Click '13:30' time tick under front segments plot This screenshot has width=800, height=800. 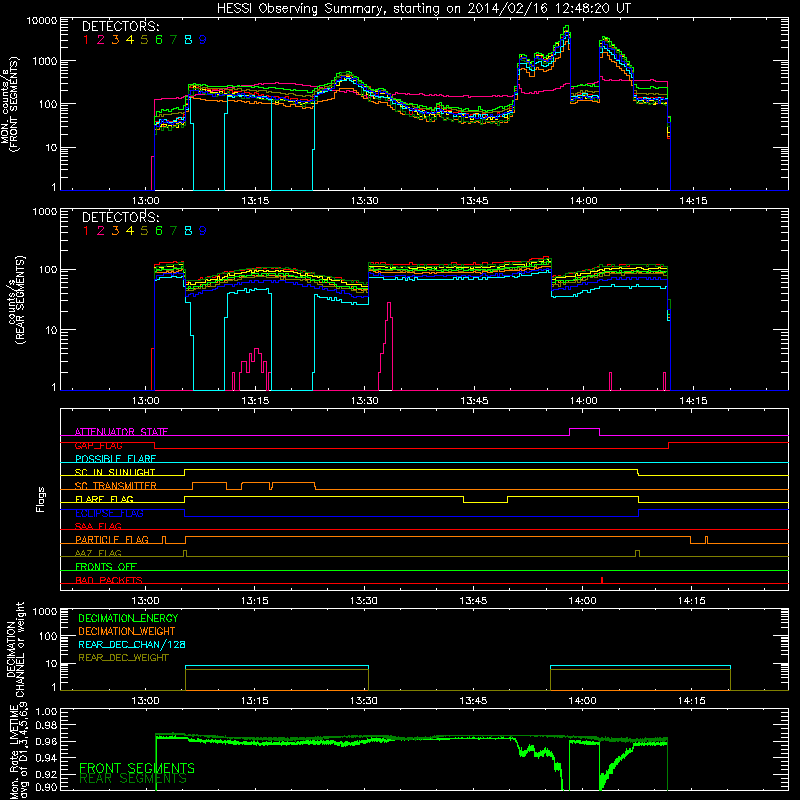click(x=364, y=201)
